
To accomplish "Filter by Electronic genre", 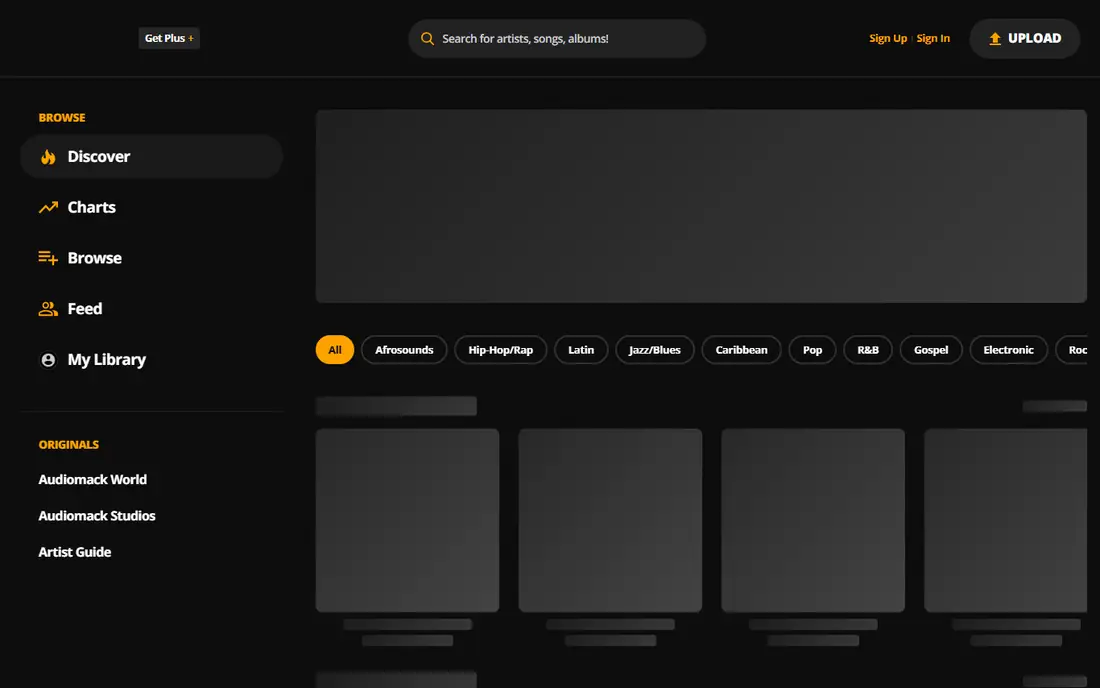I will point(1008,349).
